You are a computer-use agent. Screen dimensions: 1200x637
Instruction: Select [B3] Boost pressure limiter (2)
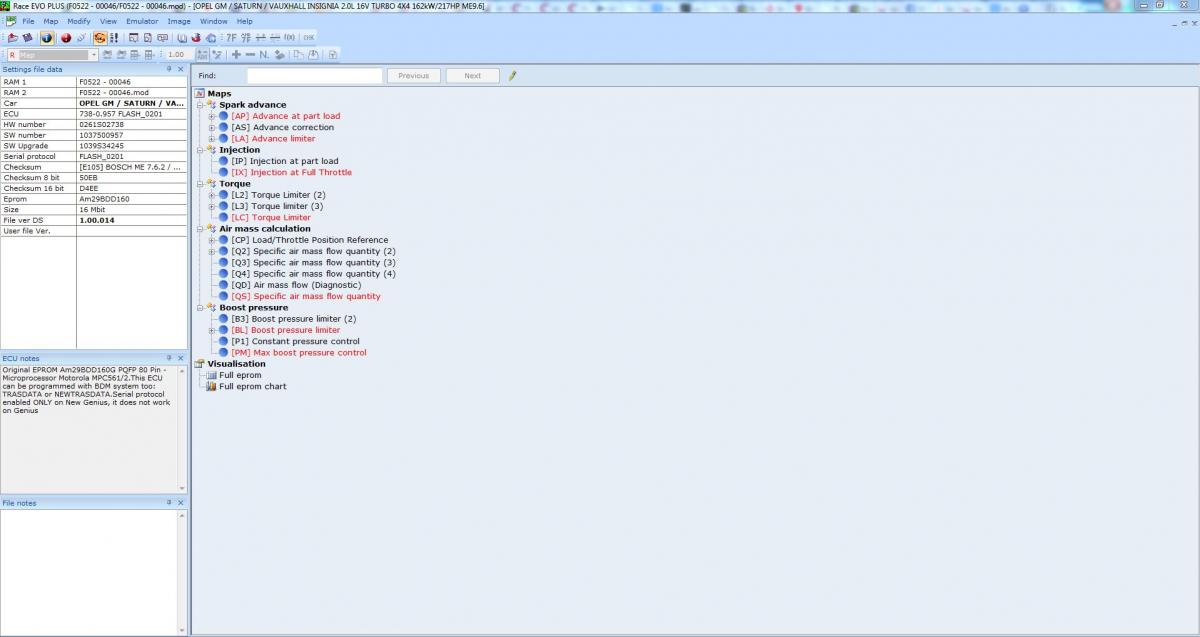293,319
